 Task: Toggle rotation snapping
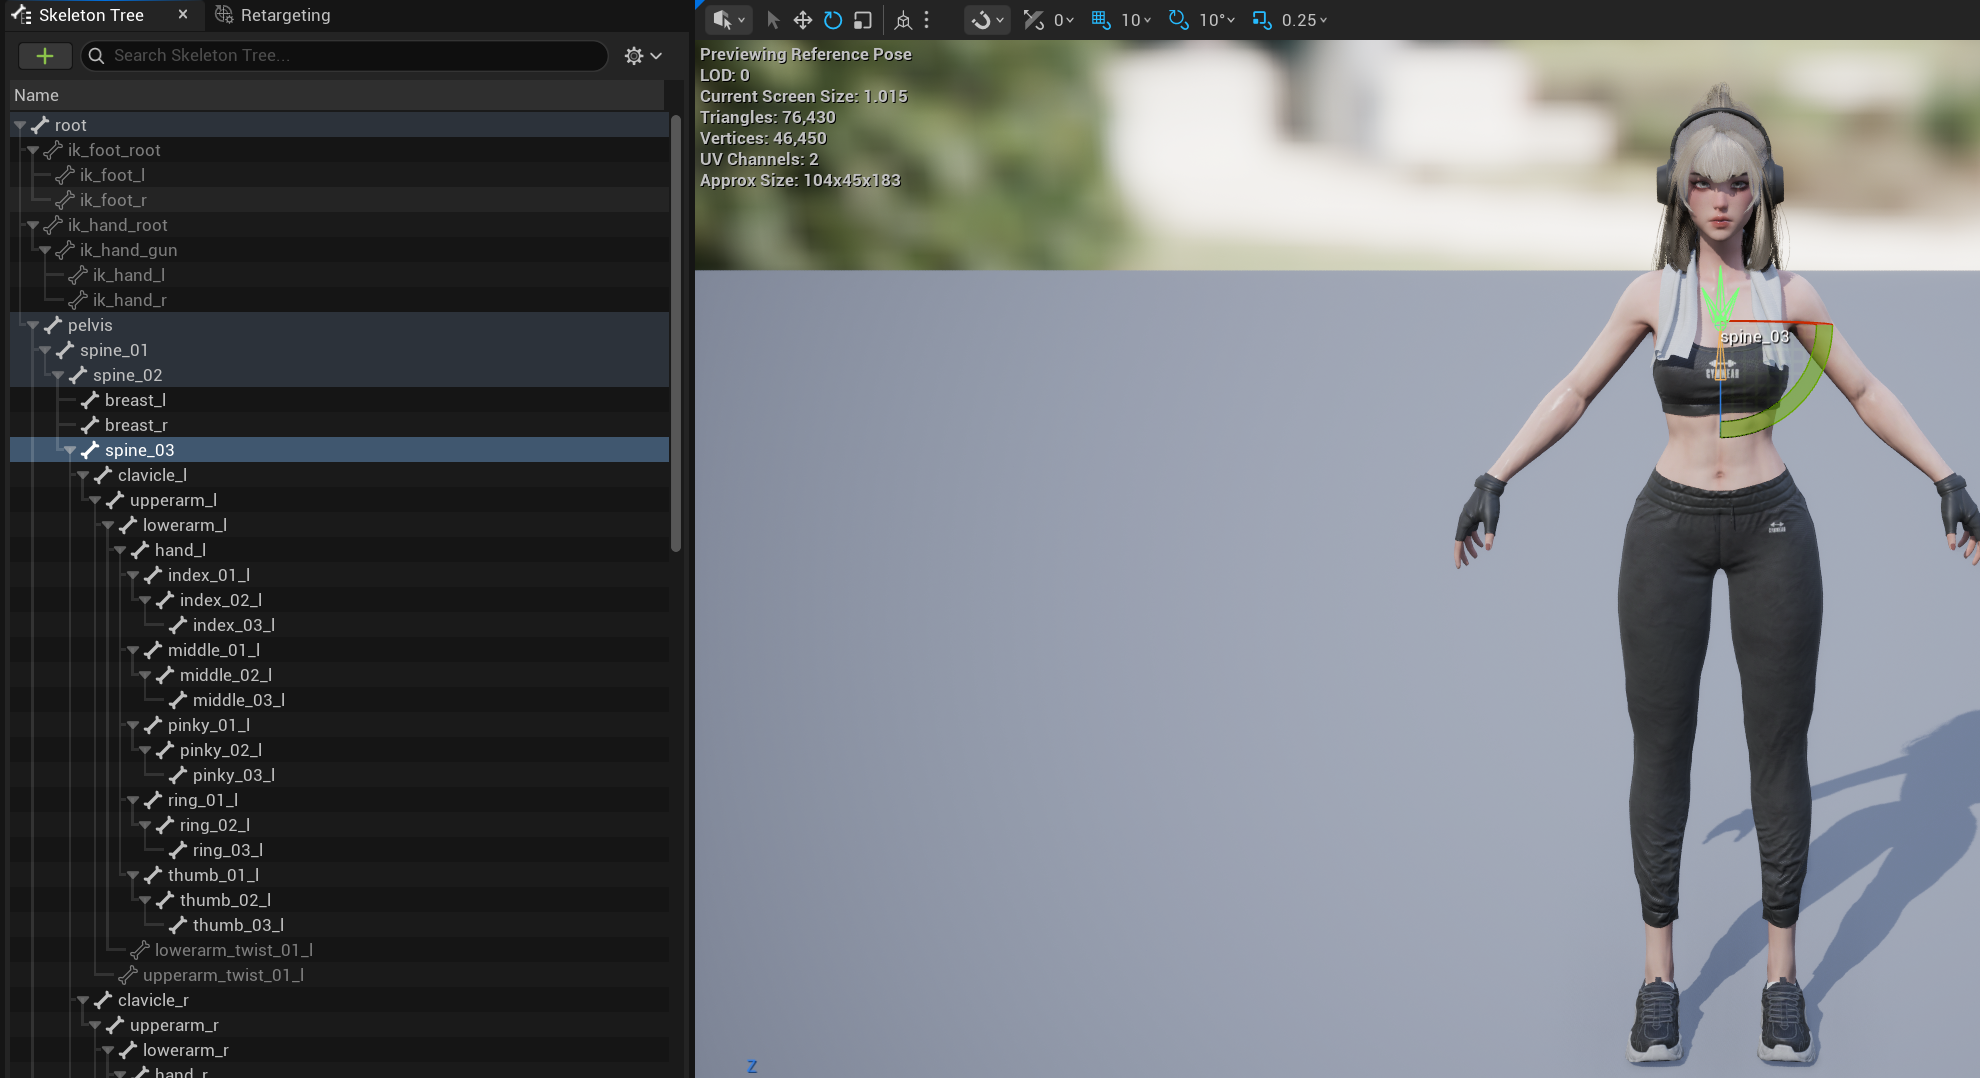tap(1179, 20)
